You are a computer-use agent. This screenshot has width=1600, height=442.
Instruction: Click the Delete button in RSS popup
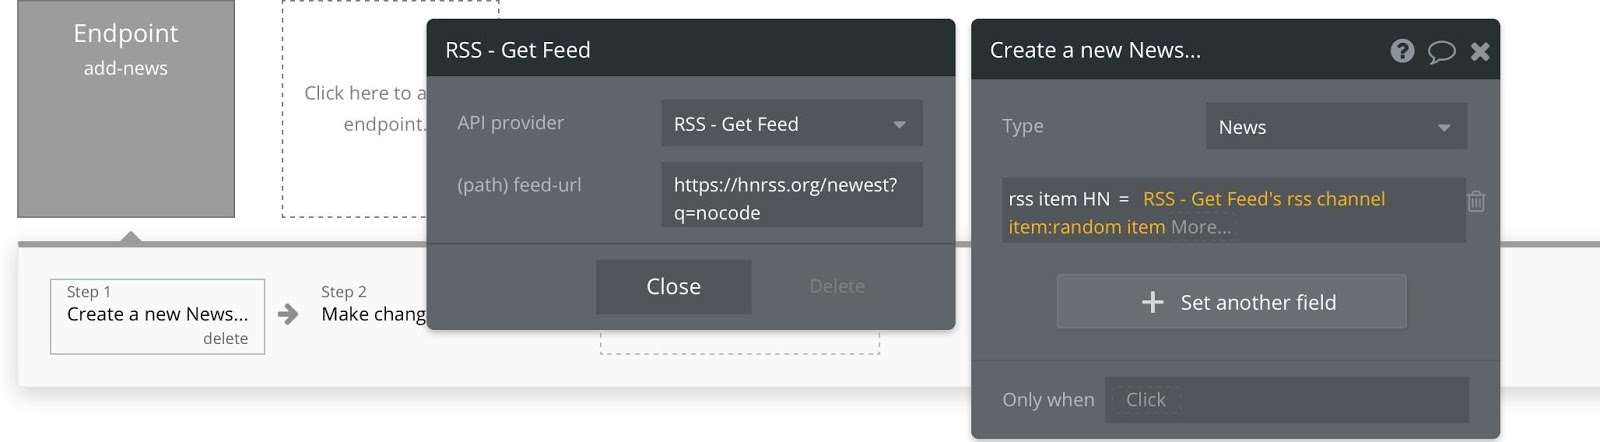(837, 286)
